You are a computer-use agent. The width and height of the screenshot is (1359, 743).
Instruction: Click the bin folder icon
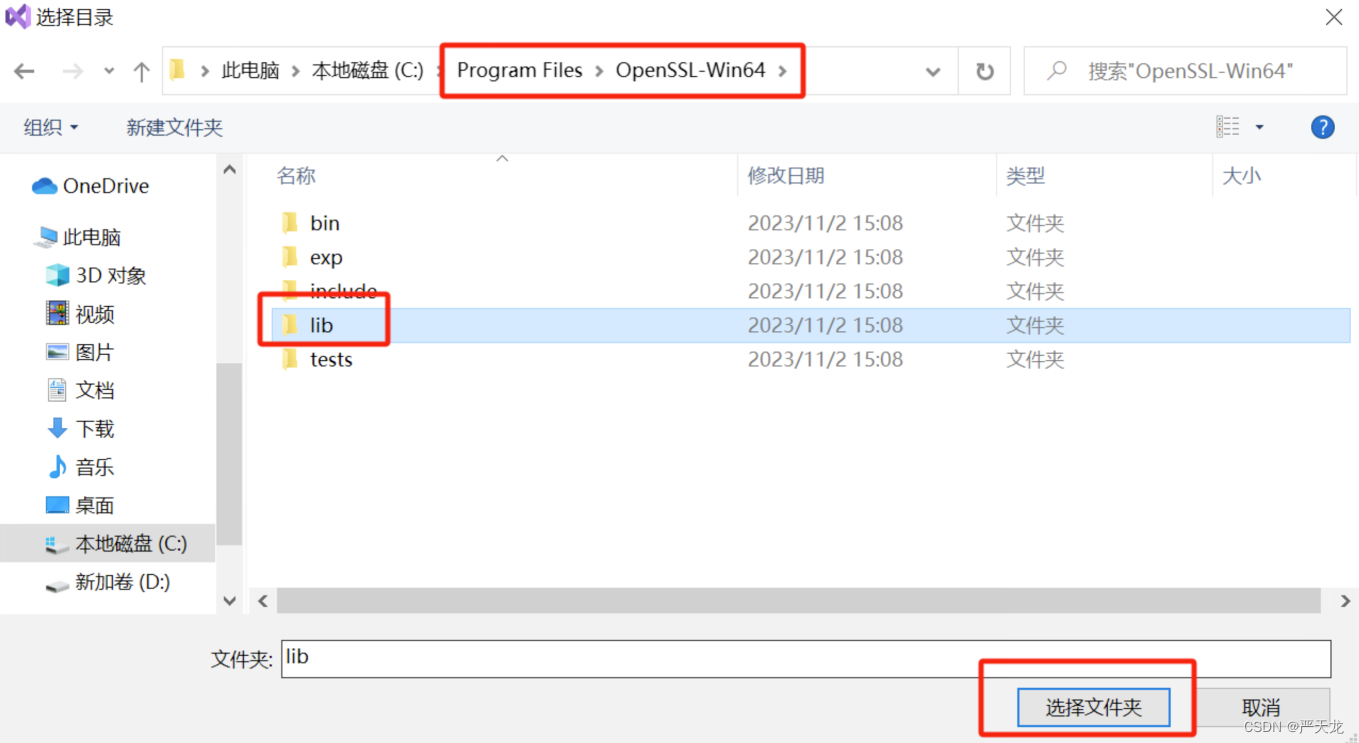[x=290, y=223]
